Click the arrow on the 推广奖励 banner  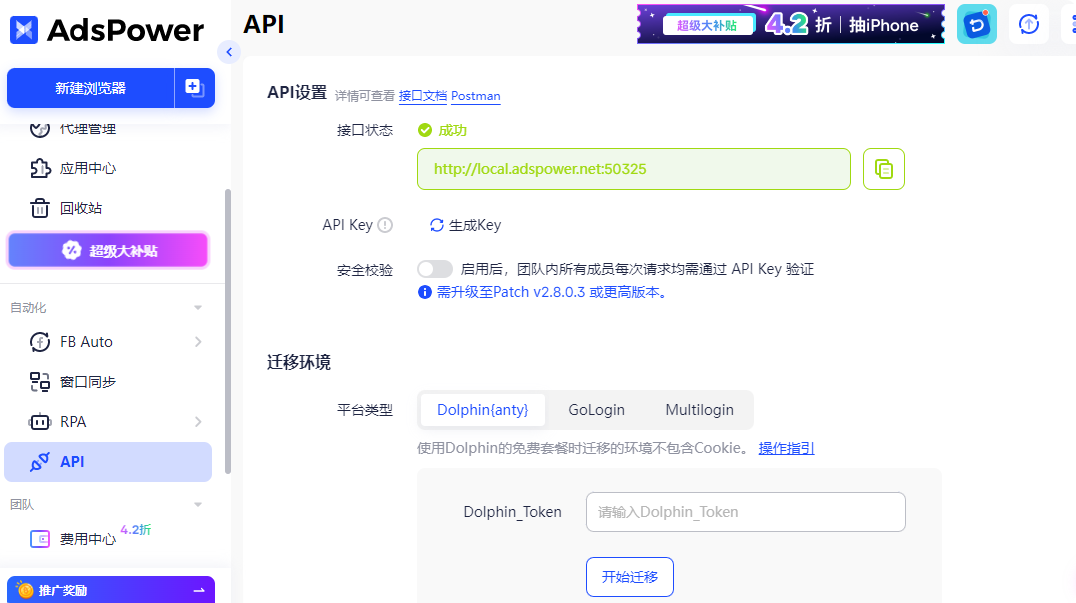tap(199, 591)
